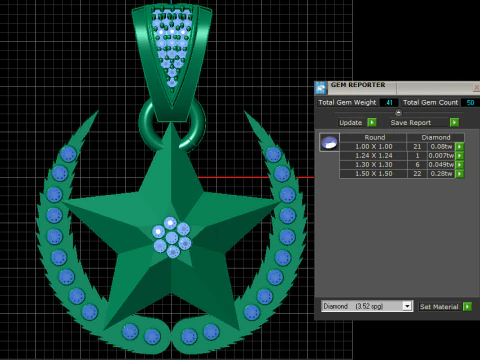This screenshot has width=480, height=360.
Task: Click the 0.28tw weight cell
Action: pyautogui.click(x=441, y=173)
